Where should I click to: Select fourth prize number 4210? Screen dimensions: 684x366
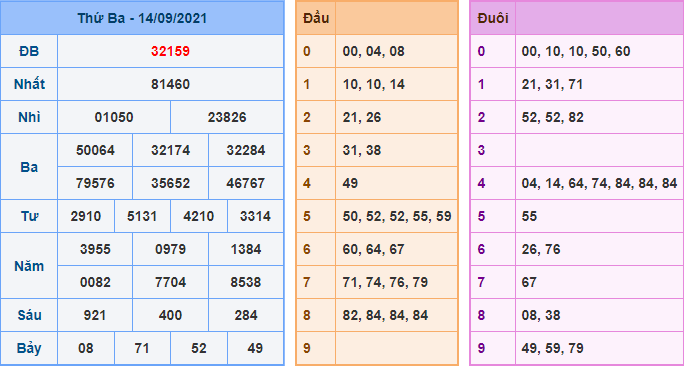click(198, 216)
